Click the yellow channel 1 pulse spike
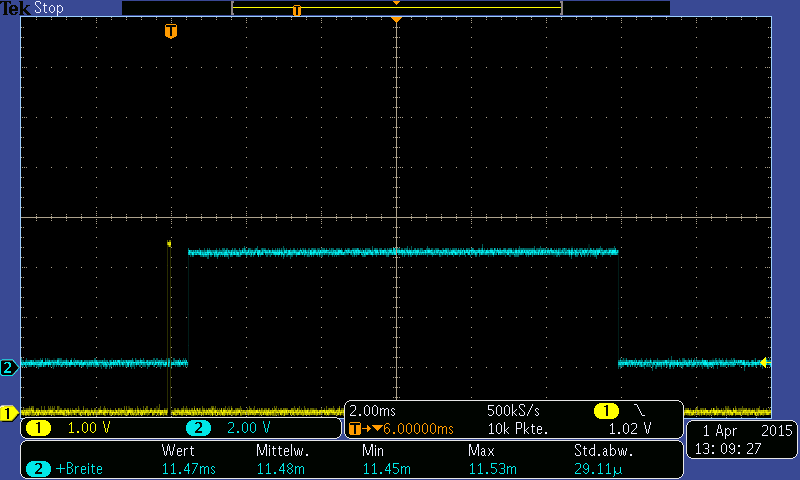 [169, 326]
